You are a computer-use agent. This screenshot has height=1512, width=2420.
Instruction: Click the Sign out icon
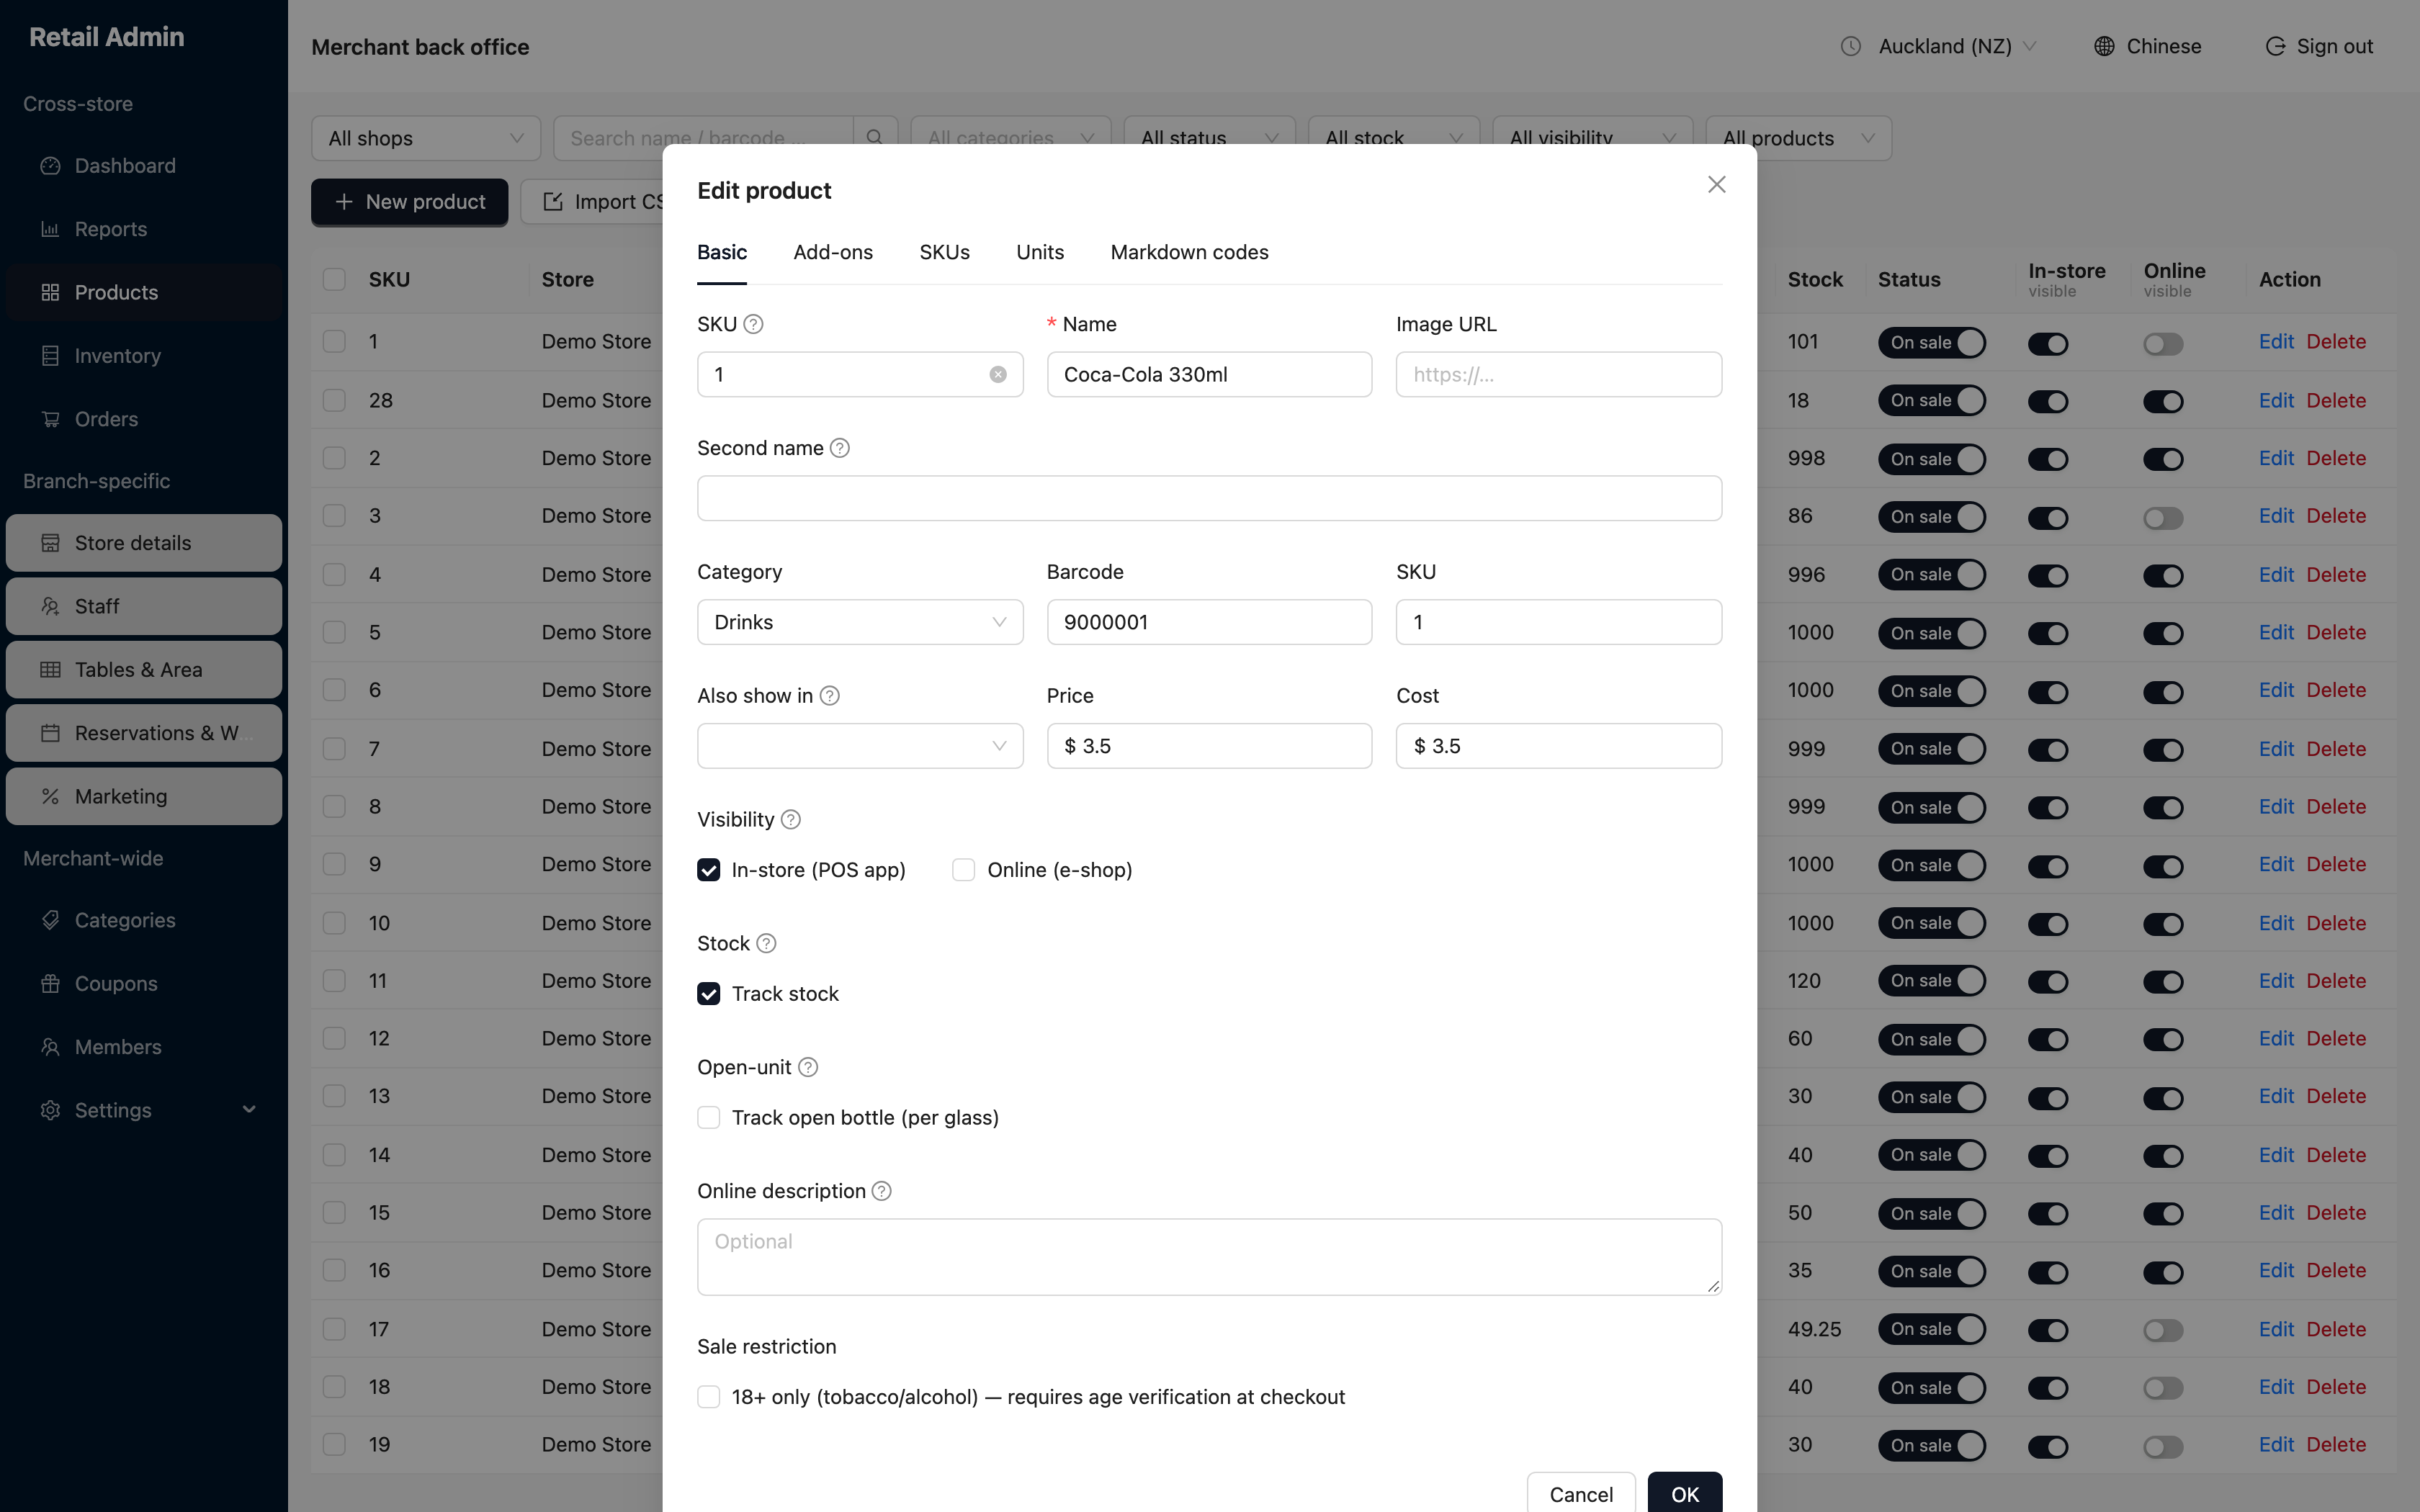[x=2275, y=46]
